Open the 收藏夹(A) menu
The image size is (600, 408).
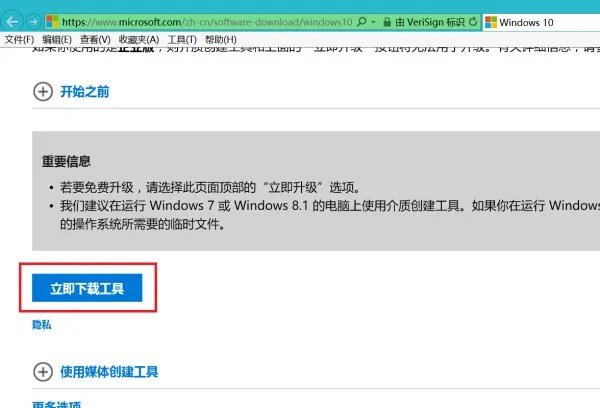point(139,39)
